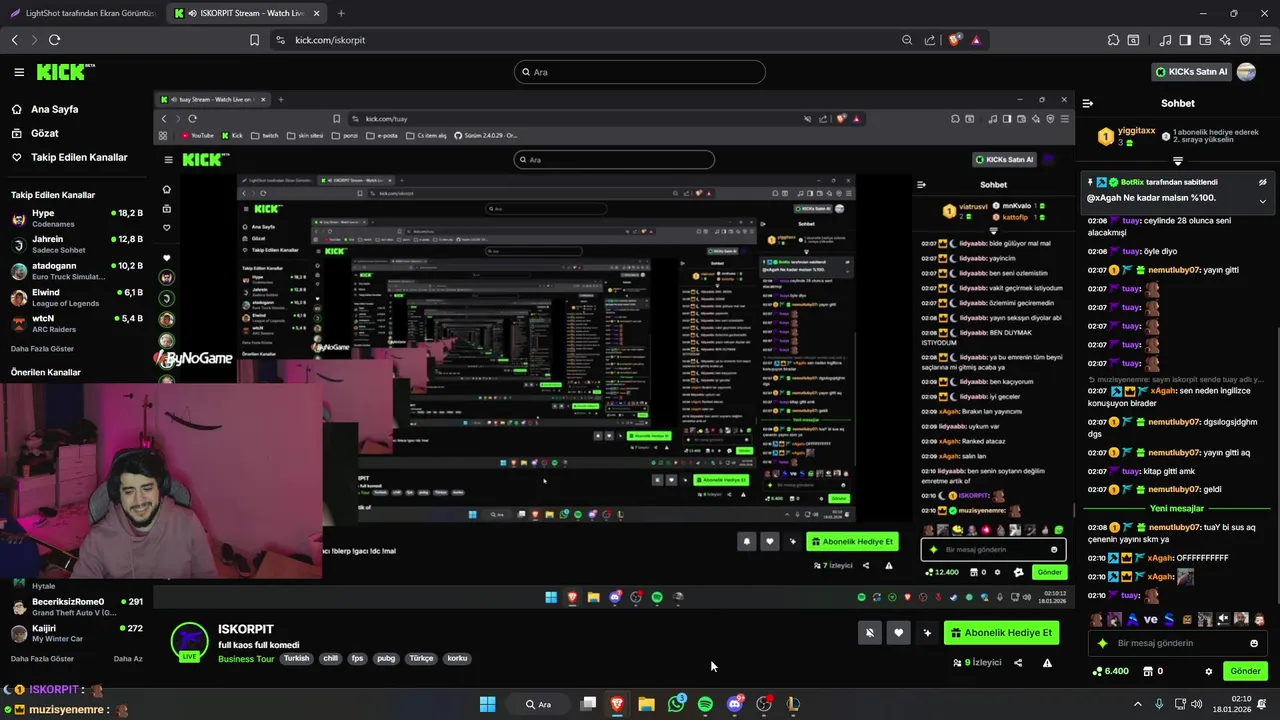This screenshot has width=1280, height=720.
Task: Open Brave playlist music icon
Action: 1165,40
